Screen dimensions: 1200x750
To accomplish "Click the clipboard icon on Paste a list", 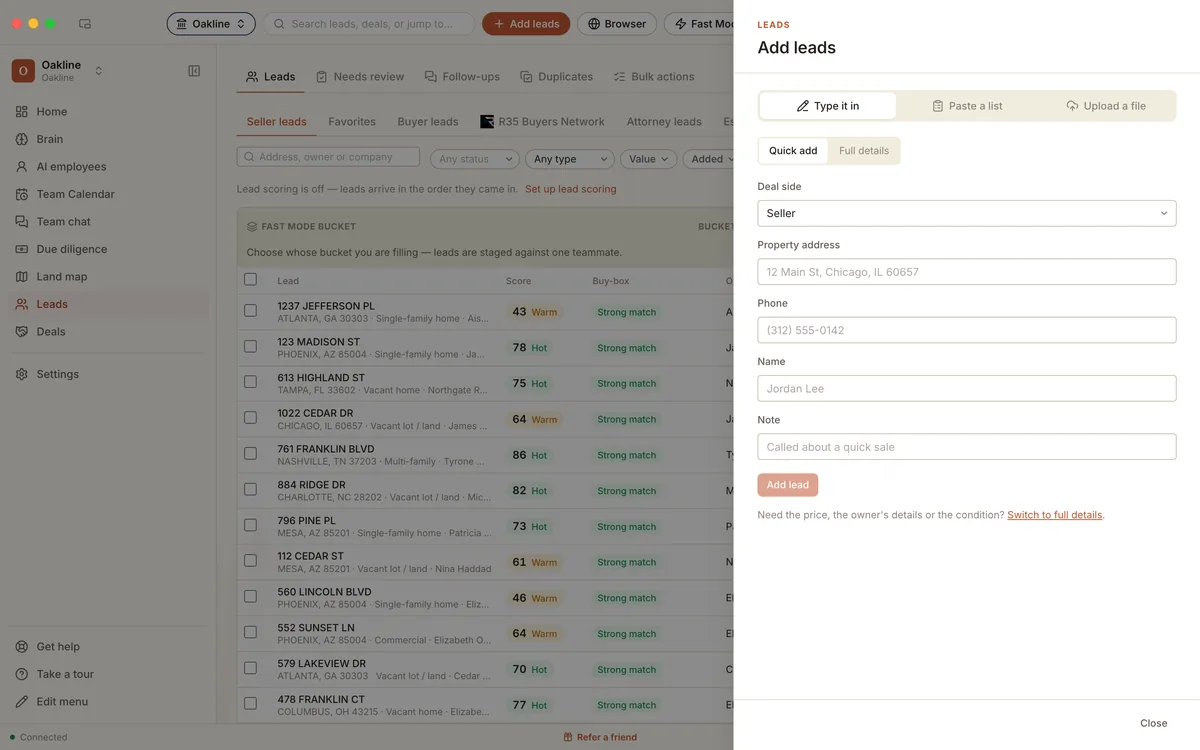I will tap(938, 106).
